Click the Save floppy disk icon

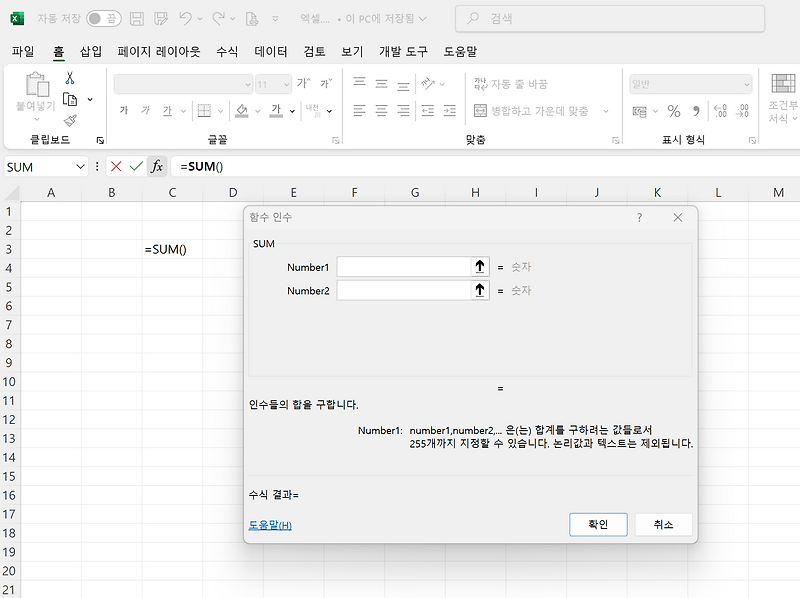coord(137,19)
